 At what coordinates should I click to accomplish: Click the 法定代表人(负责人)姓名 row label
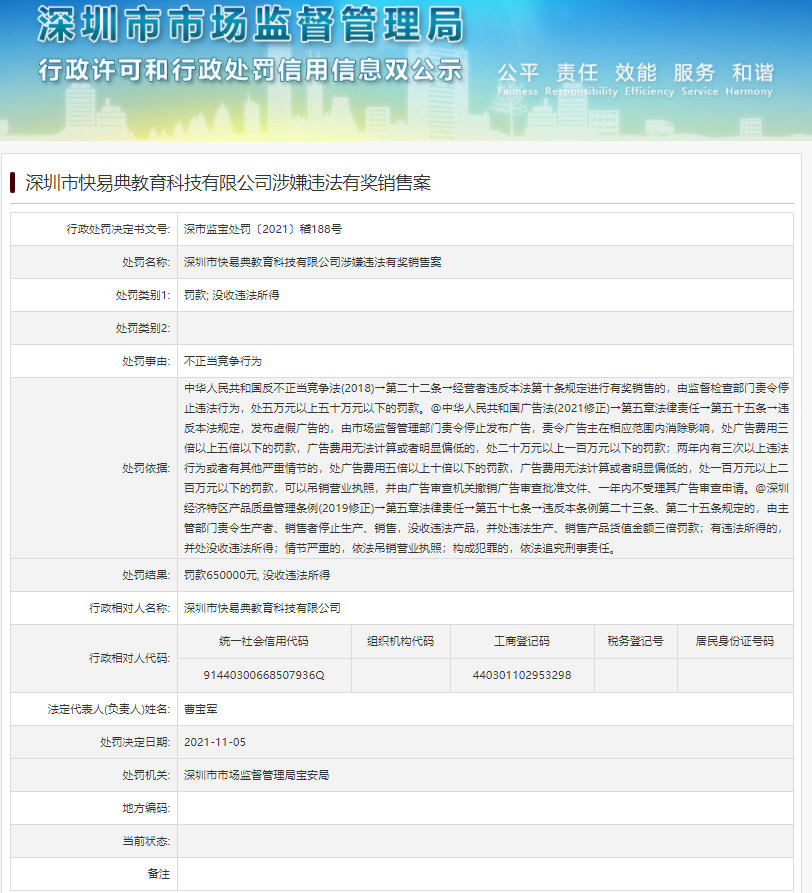coord(109,709)
